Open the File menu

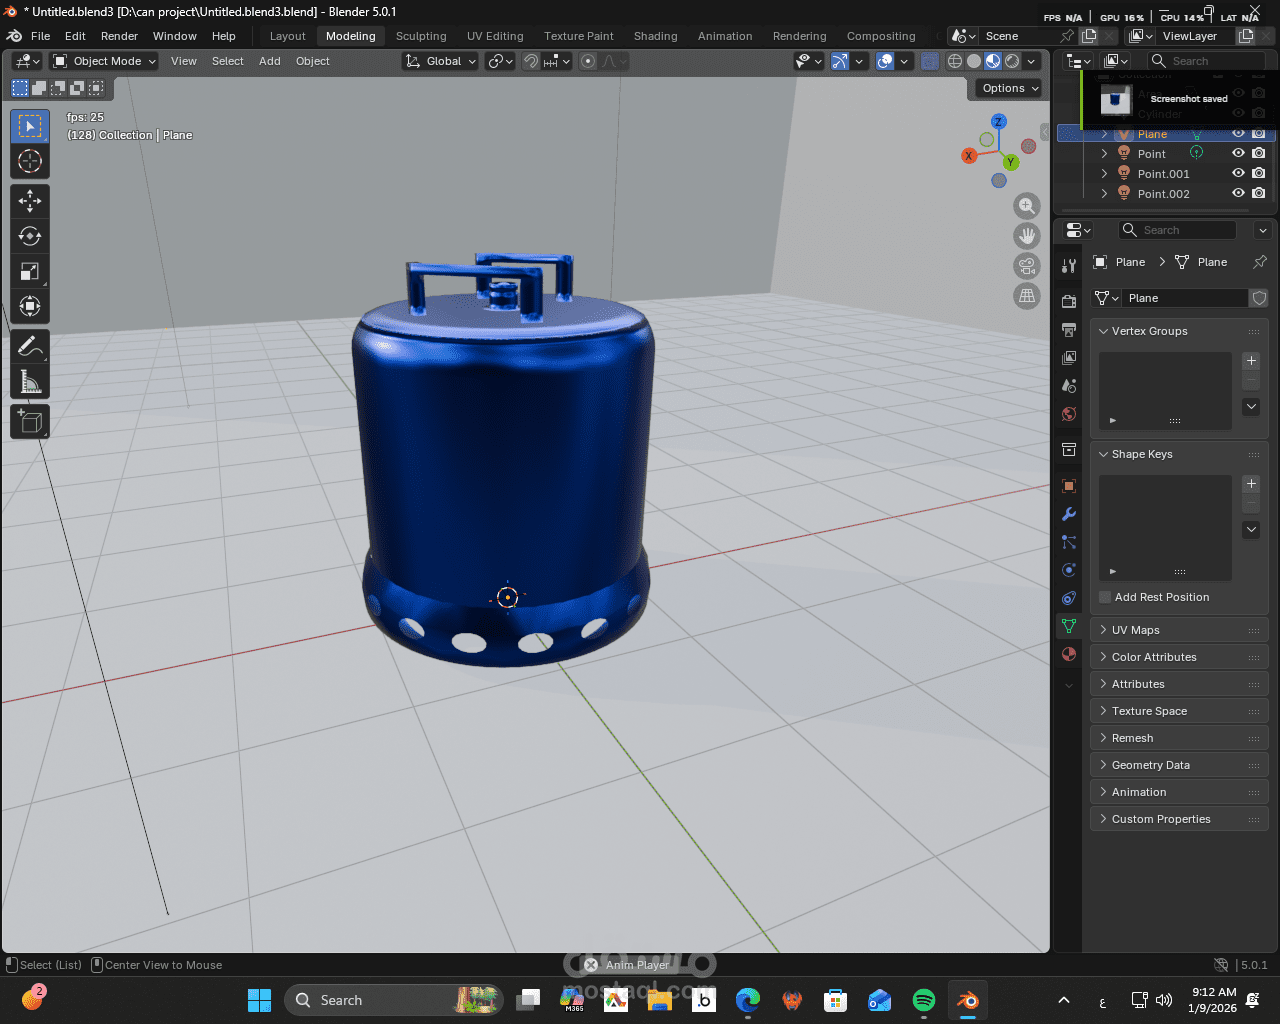click(41, 36)
